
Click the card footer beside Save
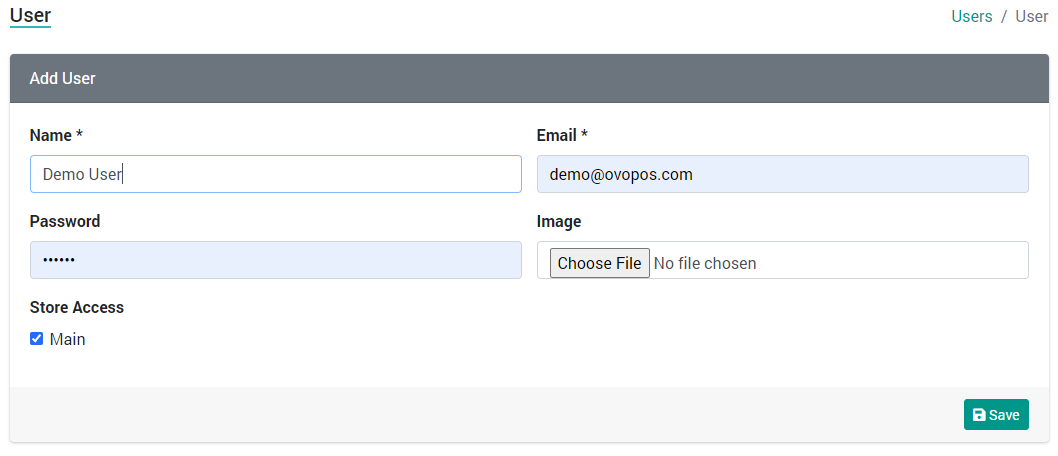tap(486, 414)
